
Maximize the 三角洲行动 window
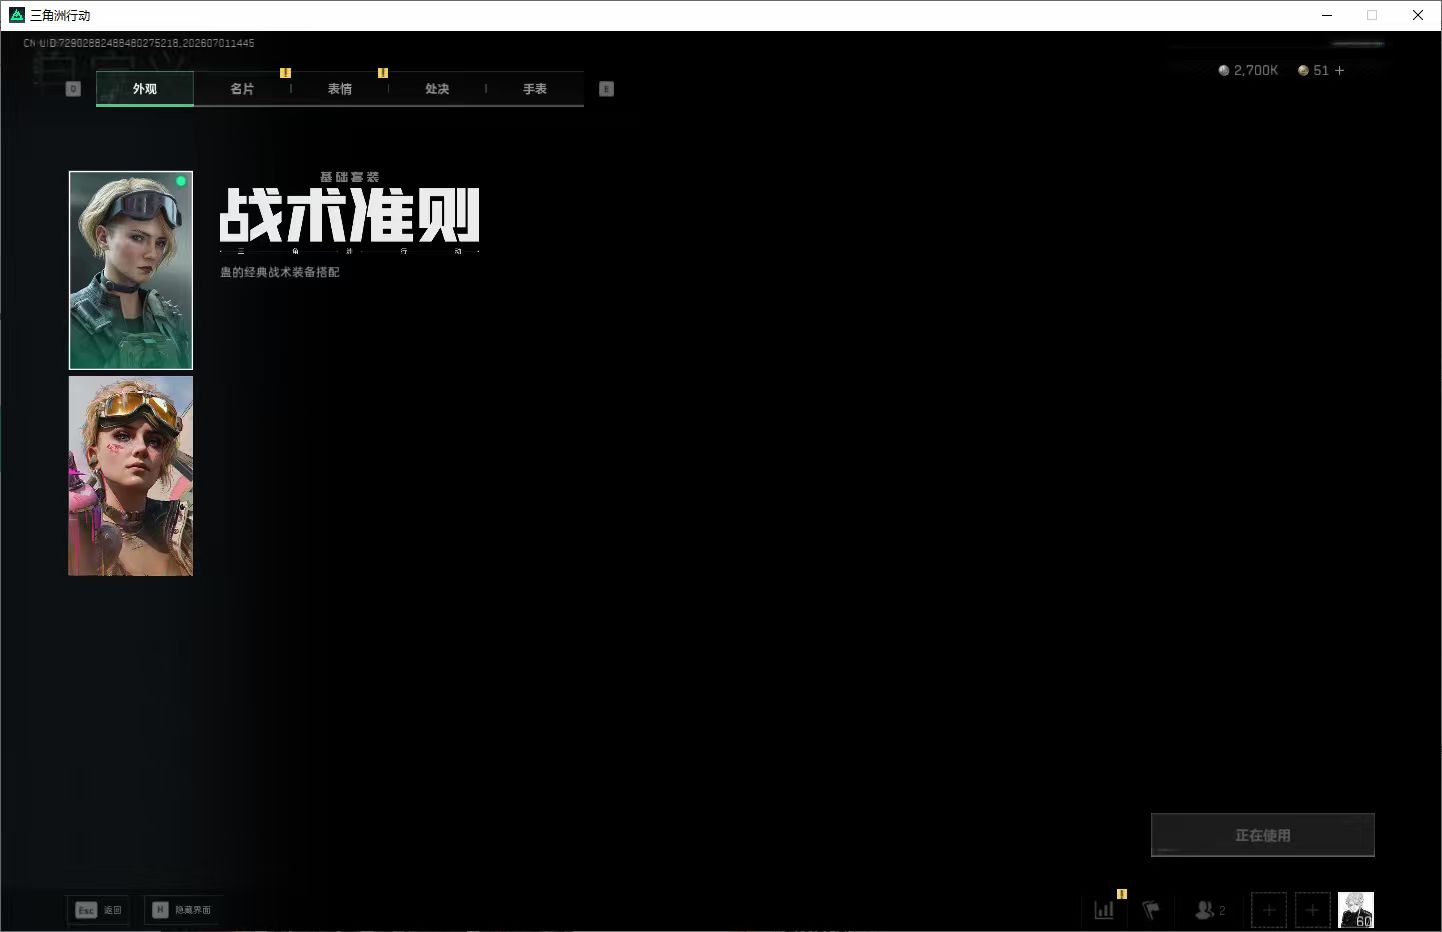tap(1372, 15)
